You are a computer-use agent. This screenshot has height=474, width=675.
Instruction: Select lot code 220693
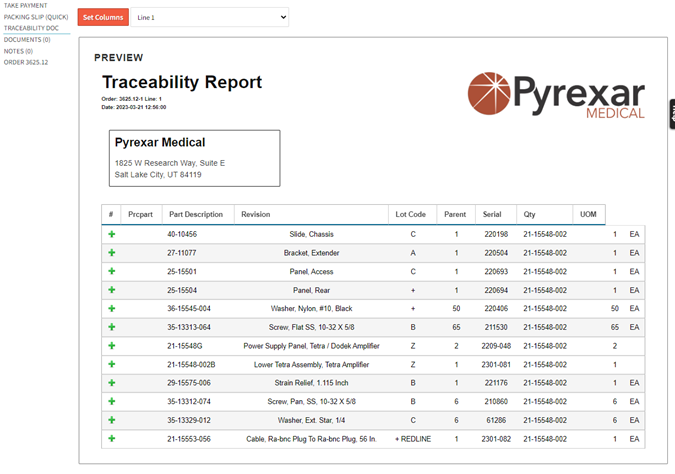(x=496, y=272)
